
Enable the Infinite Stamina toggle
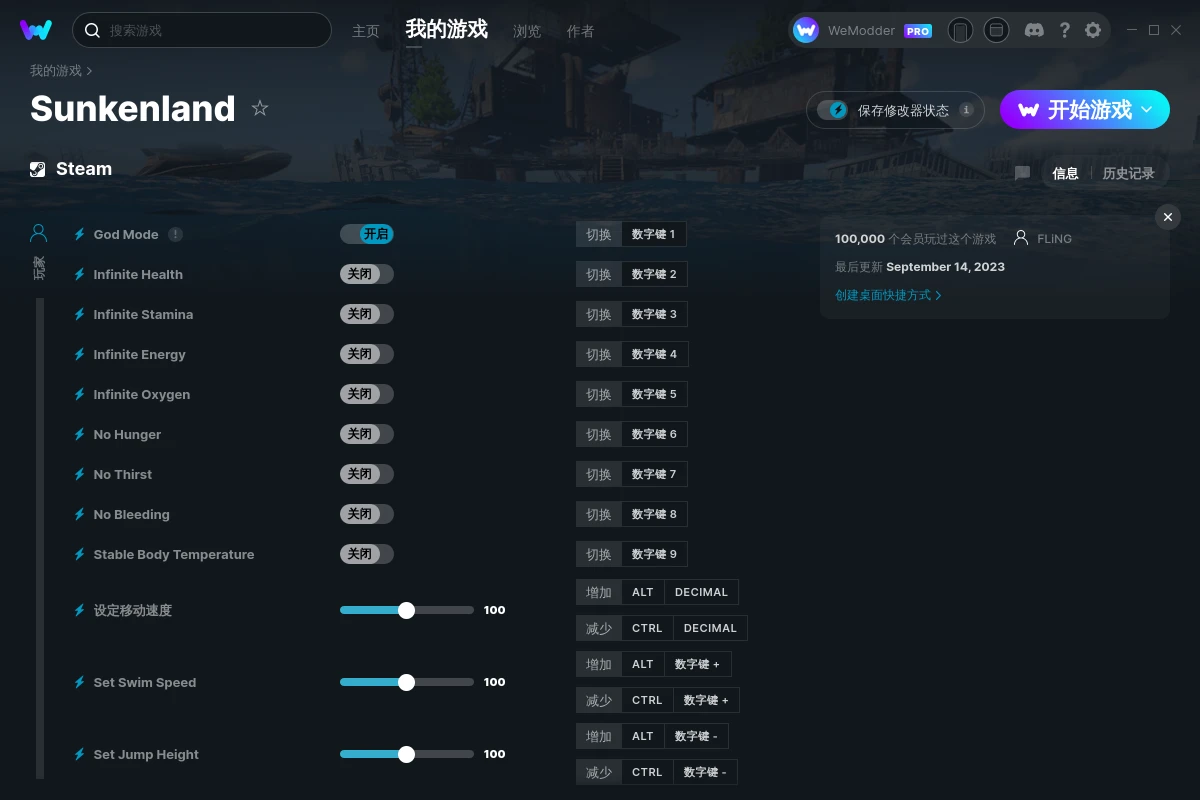coord(367,314)
